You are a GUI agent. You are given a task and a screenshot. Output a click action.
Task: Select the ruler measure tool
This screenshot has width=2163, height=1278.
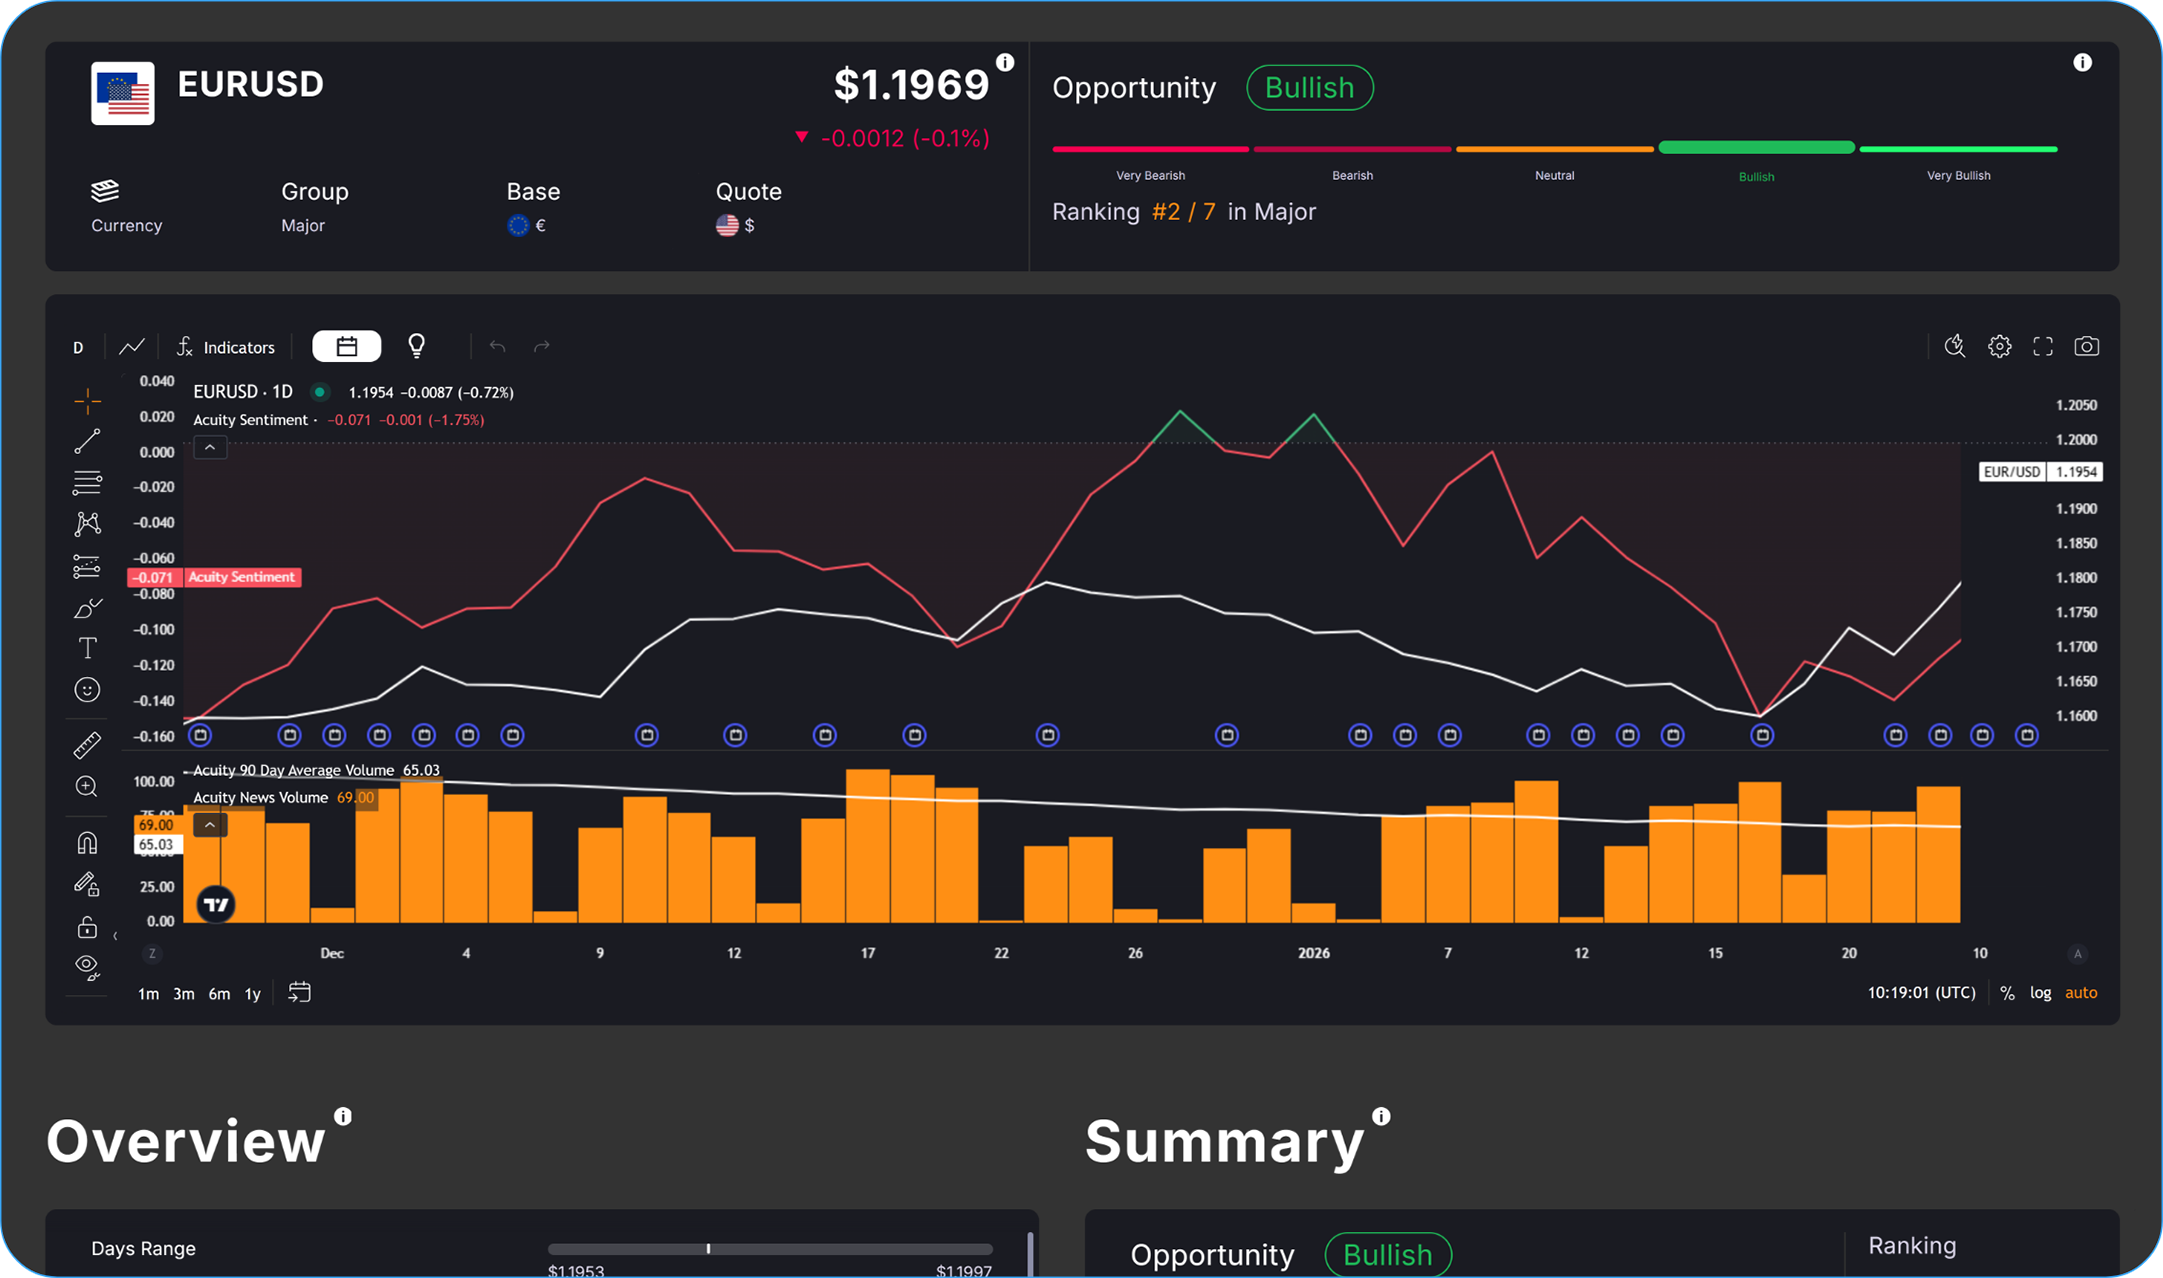87,745
